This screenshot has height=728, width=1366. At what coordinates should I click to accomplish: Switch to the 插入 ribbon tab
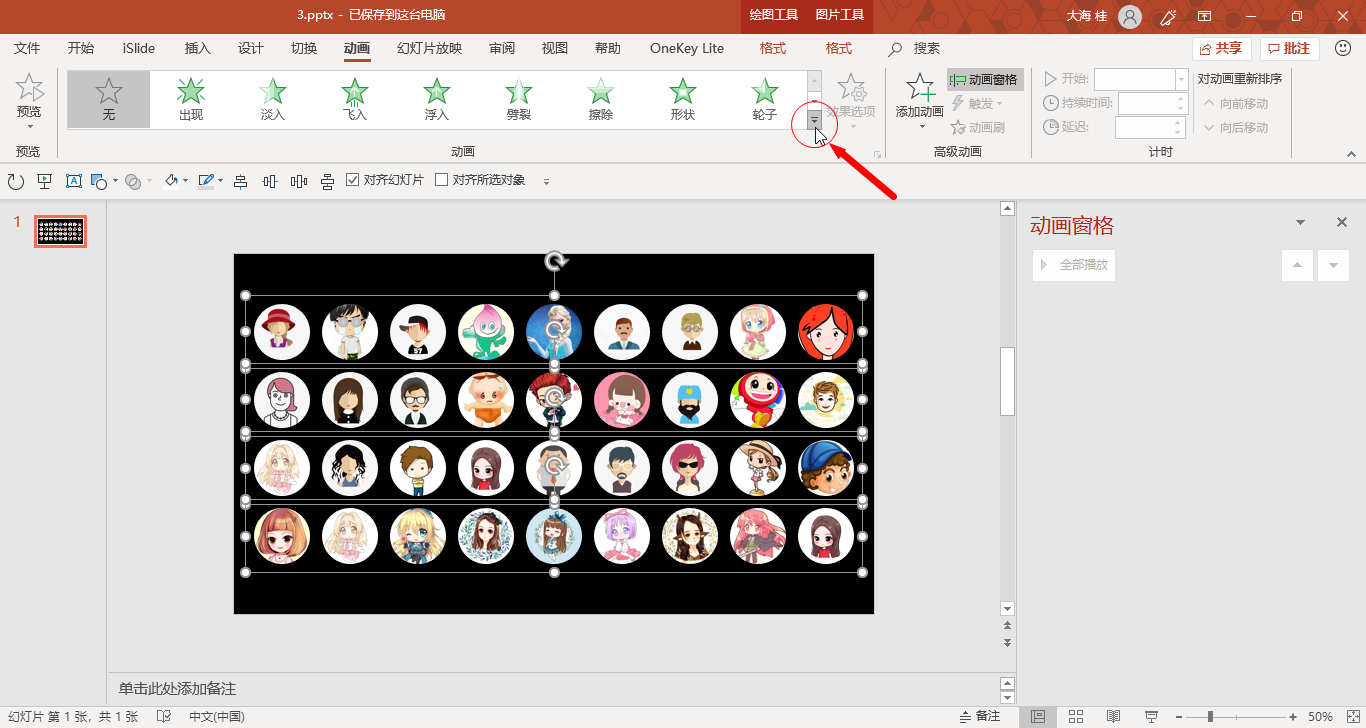[x=198, y=48]
